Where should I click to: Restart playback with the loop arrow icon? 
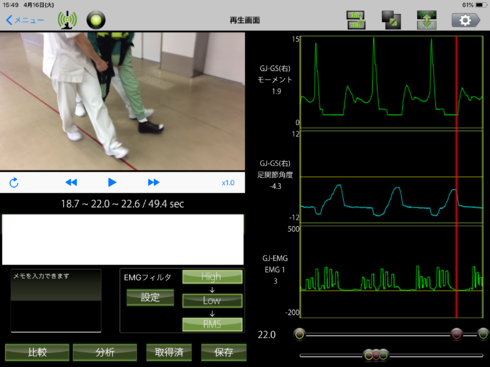14,183
